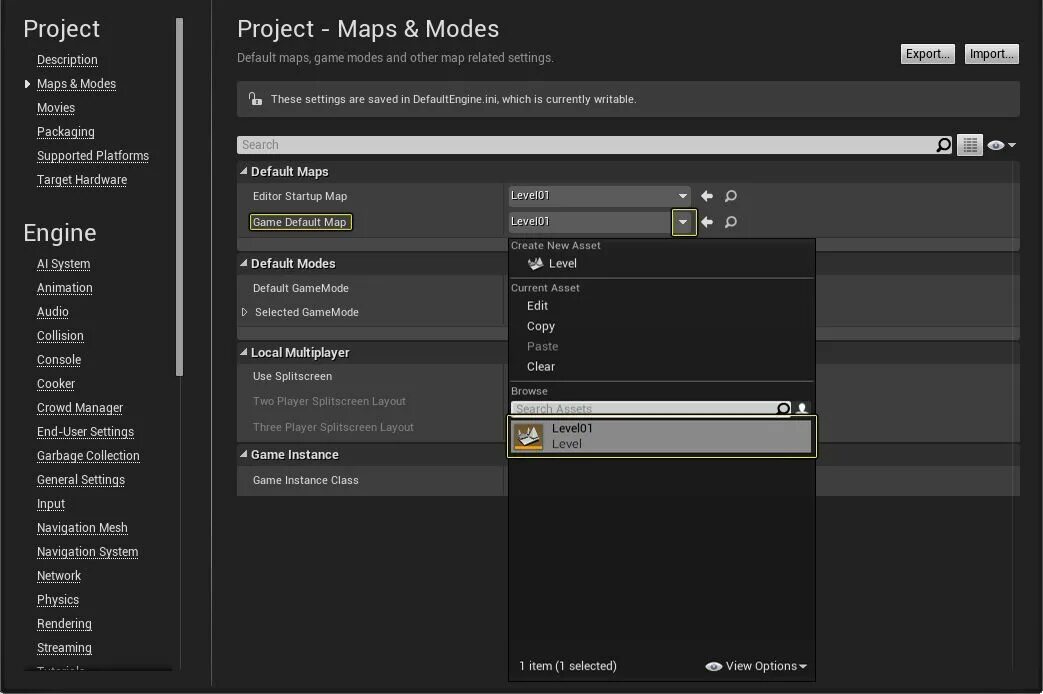Open the Description project settings link
Screen dimensions: 1043x694
(67, 60)
